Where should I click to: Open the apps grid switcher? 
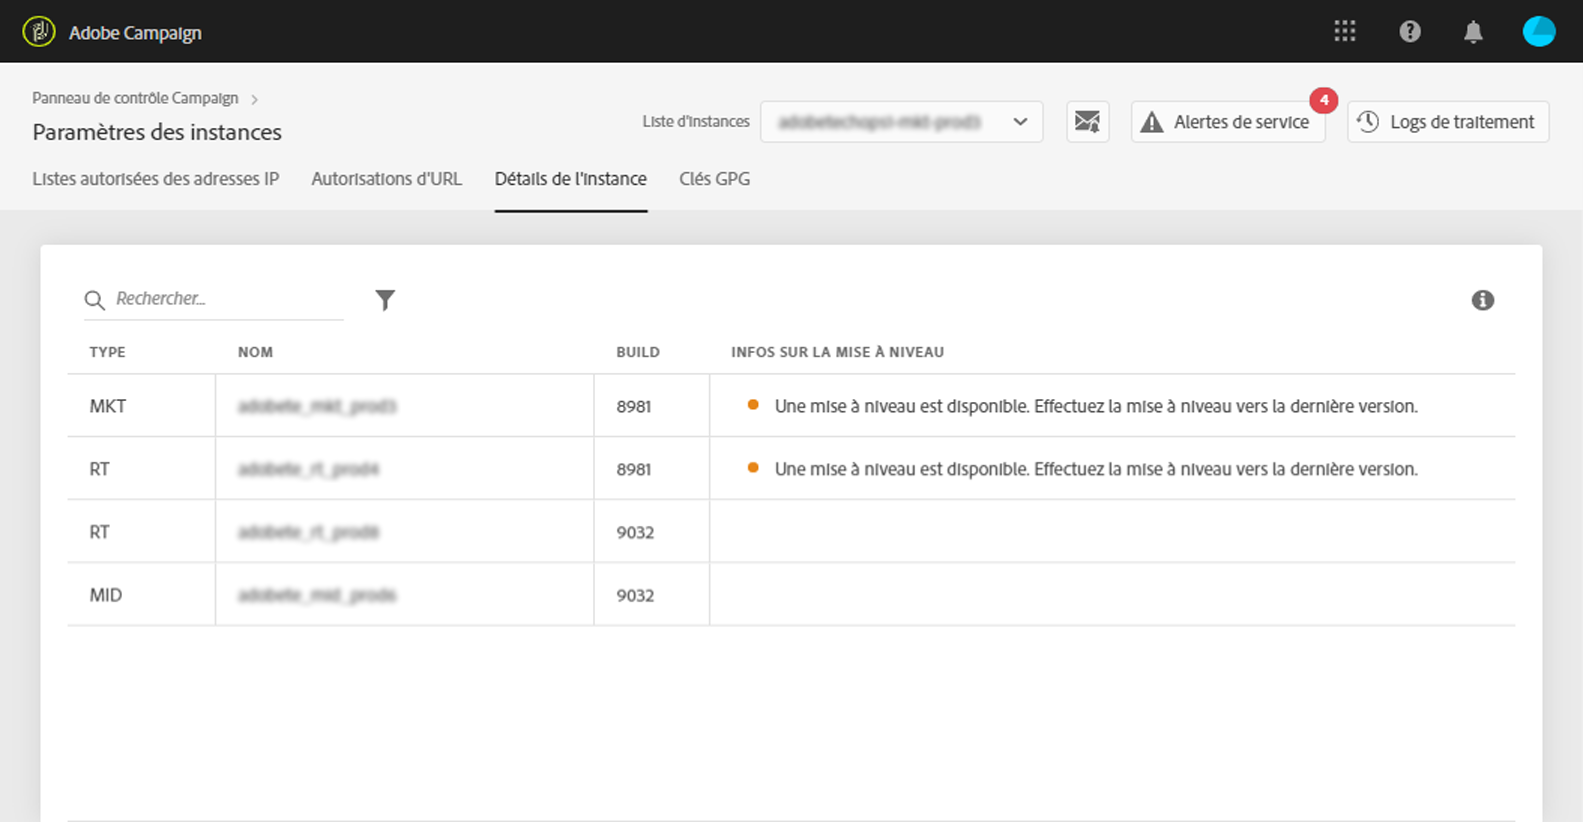(x=1345, y=32)
